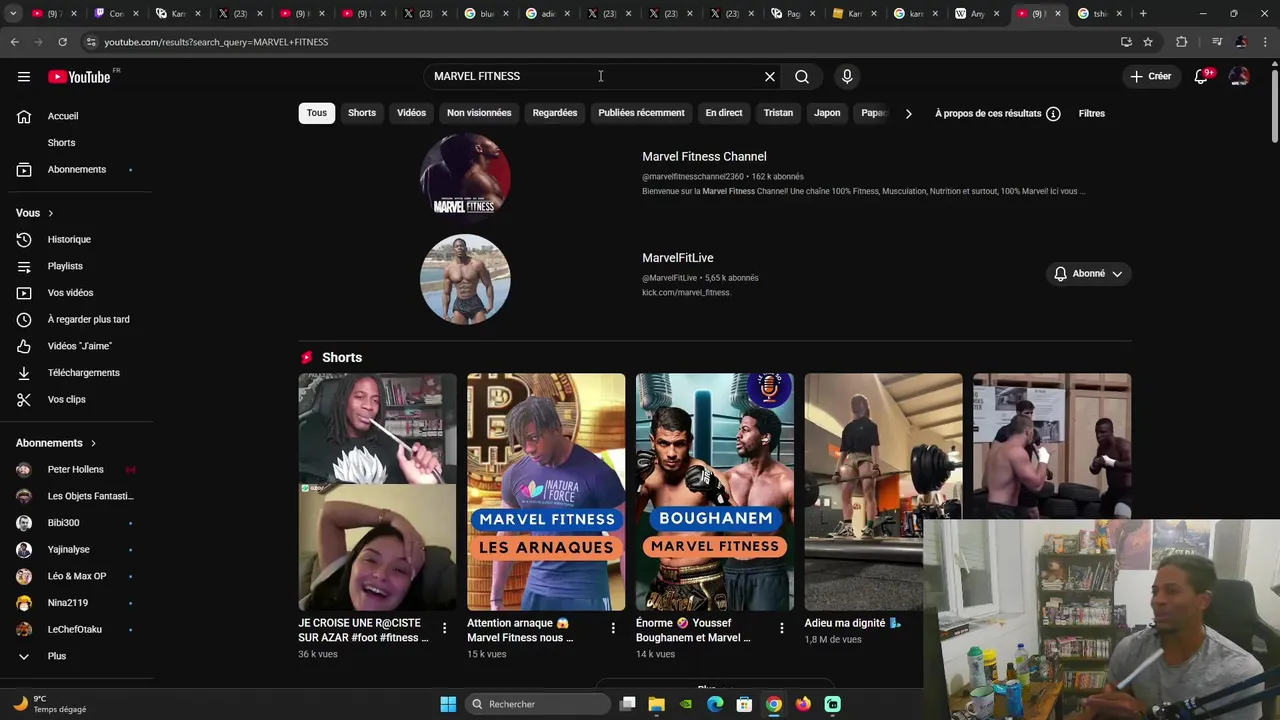This screenshot has width=1280, height=720.
Task: Select the Non visionnées chip
Action: tap(479, 113)
